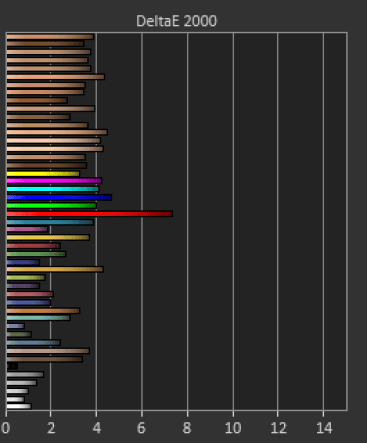
Task: Click the DeltaE 2000 chart title
Action: pos(176,21)
